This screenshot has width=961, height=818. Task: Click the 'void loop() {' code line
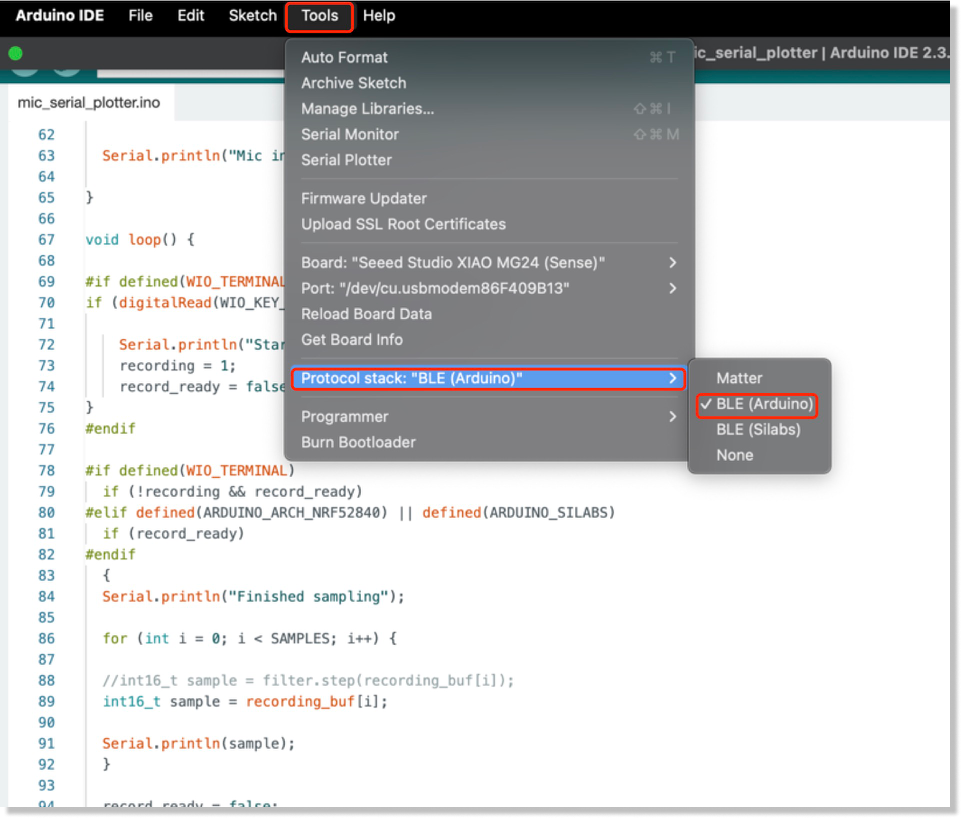click(x=140, y=240)
